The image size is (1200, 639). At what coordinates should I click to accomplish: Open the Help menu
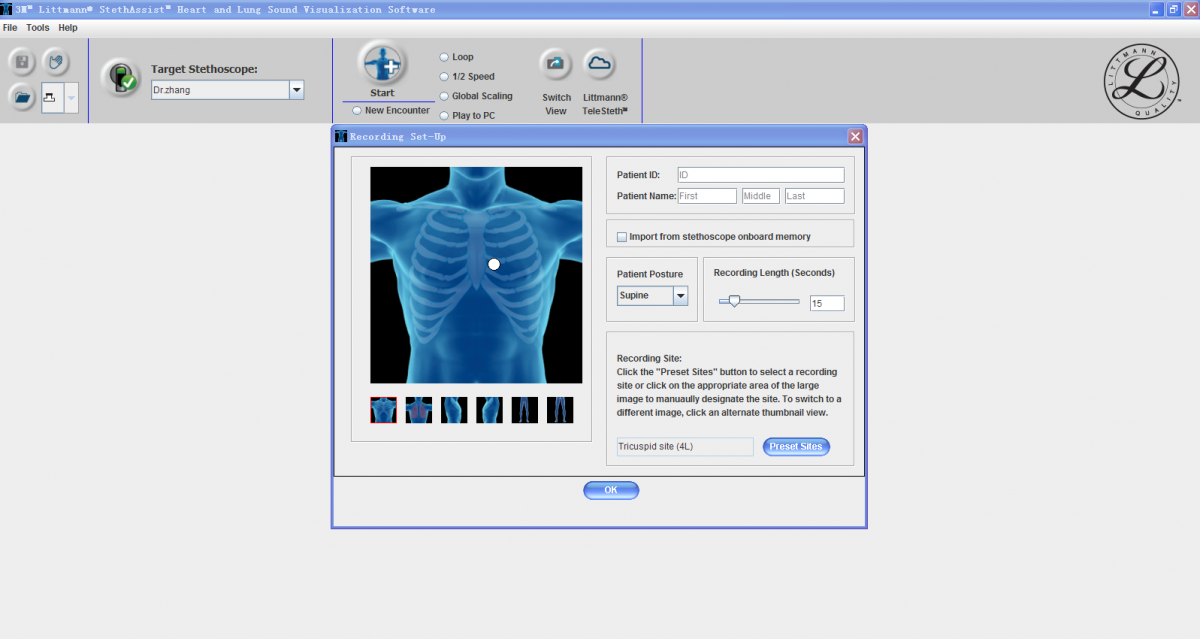pos(68,28)
